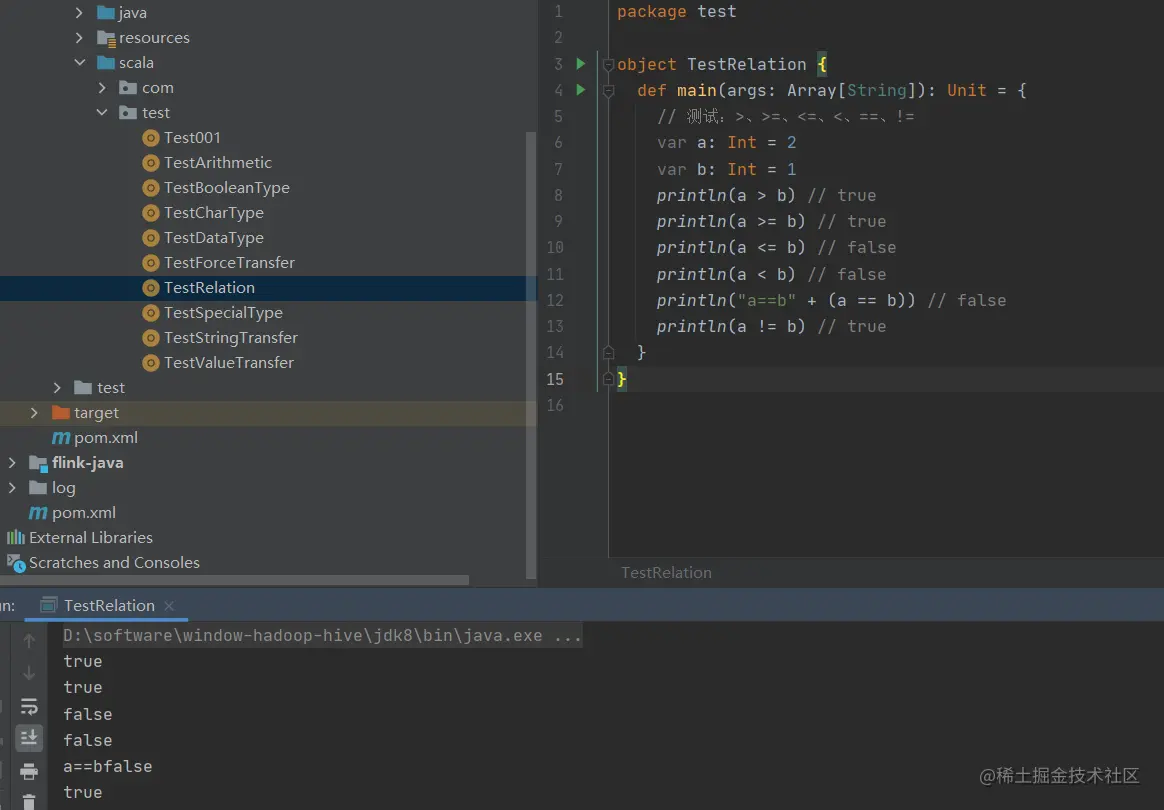Select root pom.xml file
Image resolution: width=1164 pixels, height=810 pixels.
tap(83, 513)
